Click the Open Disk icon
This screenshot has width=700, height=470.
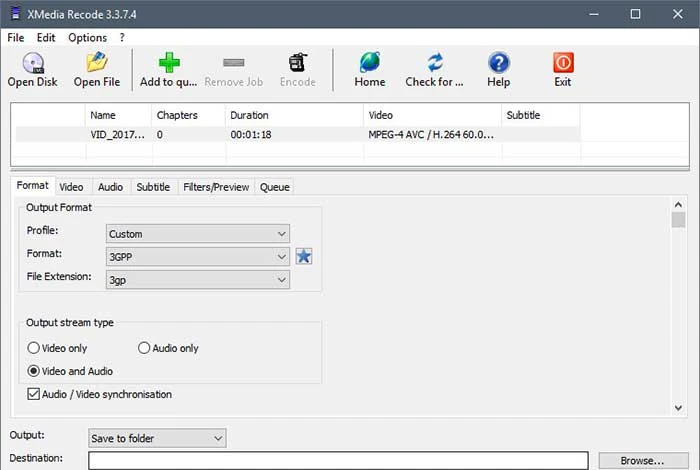click(x=32, y=63)
